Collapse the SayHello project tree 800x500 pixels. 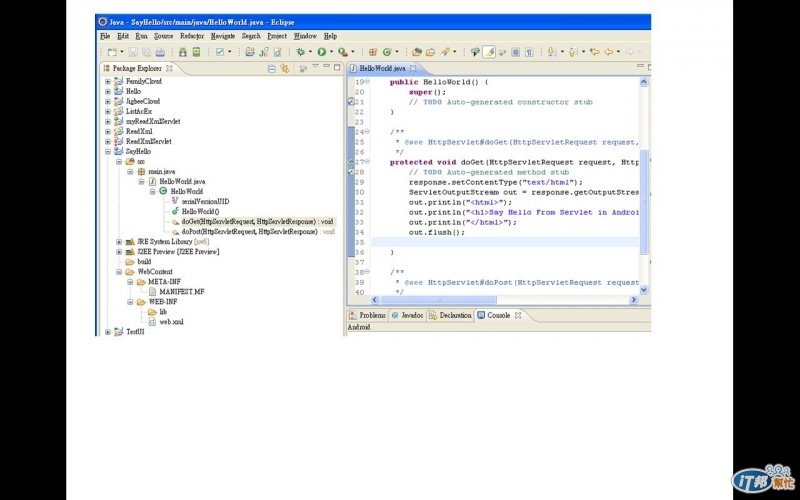coord(108,151)
